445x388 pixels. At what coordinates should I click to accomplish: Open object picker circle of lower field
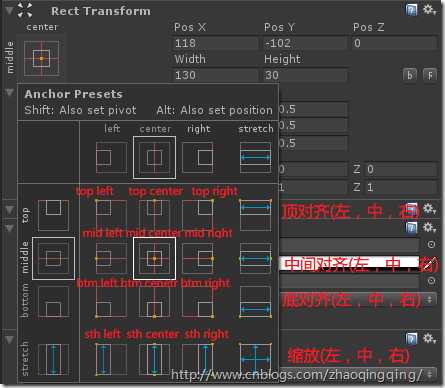point(431,281)
